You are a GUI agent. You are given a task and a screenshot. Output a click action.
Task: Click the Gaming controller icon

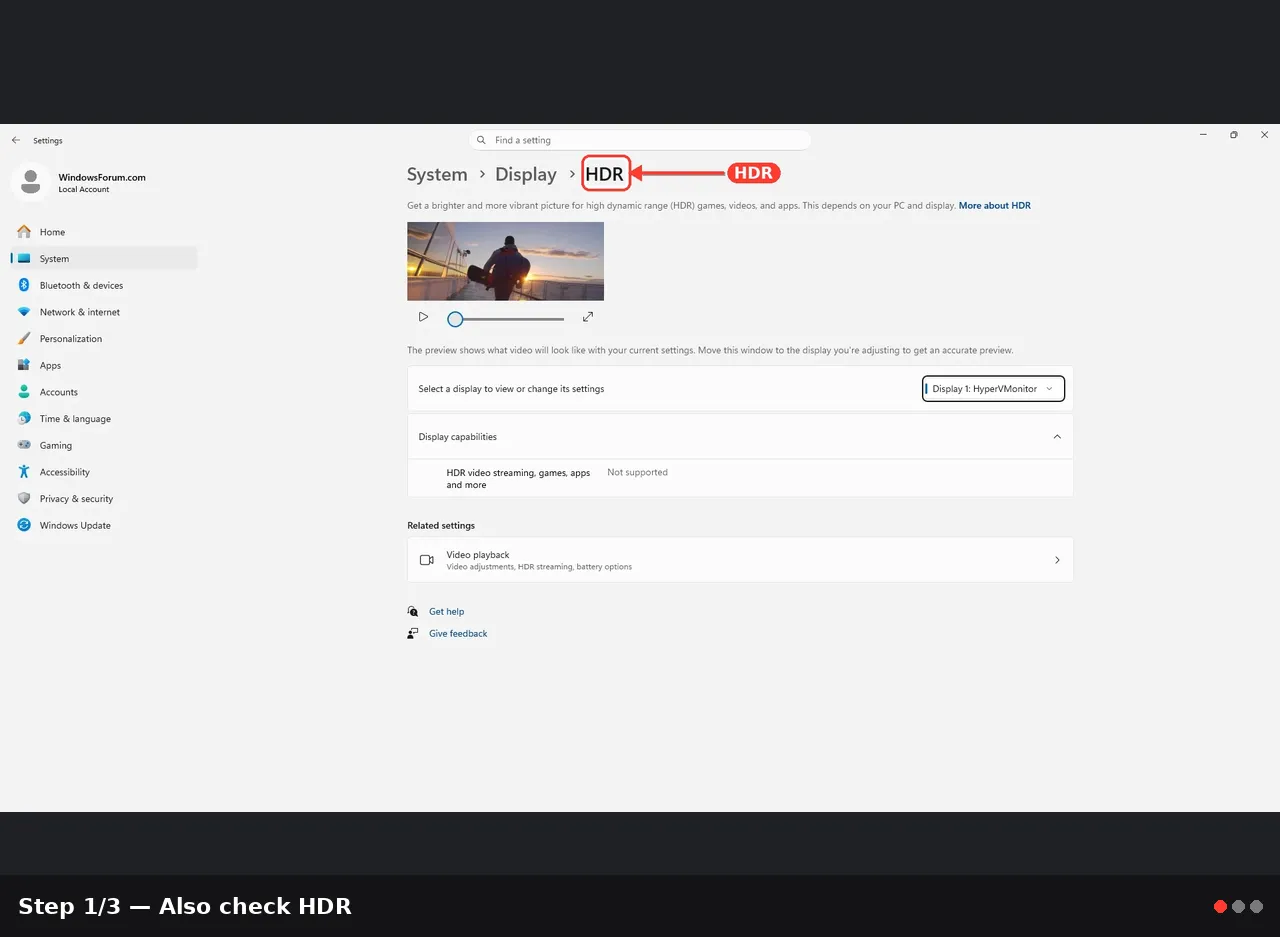(x=24, y=445)
